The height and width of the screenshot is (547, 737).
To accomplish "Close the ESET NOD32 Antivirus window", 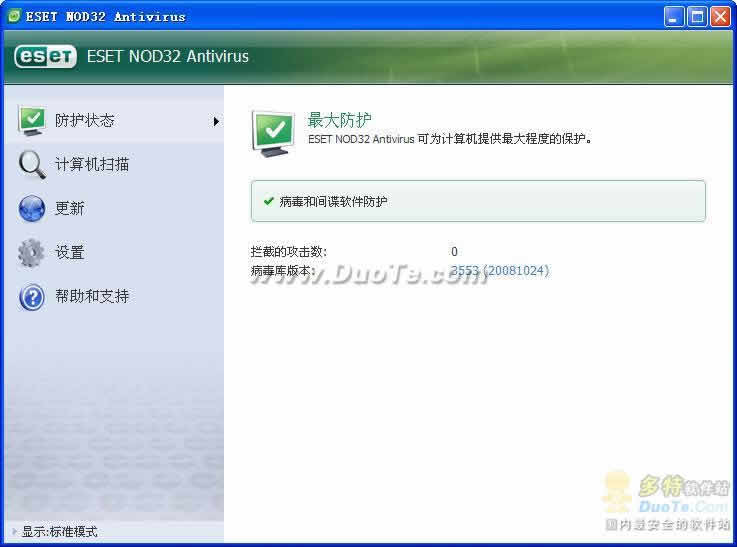I will (x=721, y=17).
